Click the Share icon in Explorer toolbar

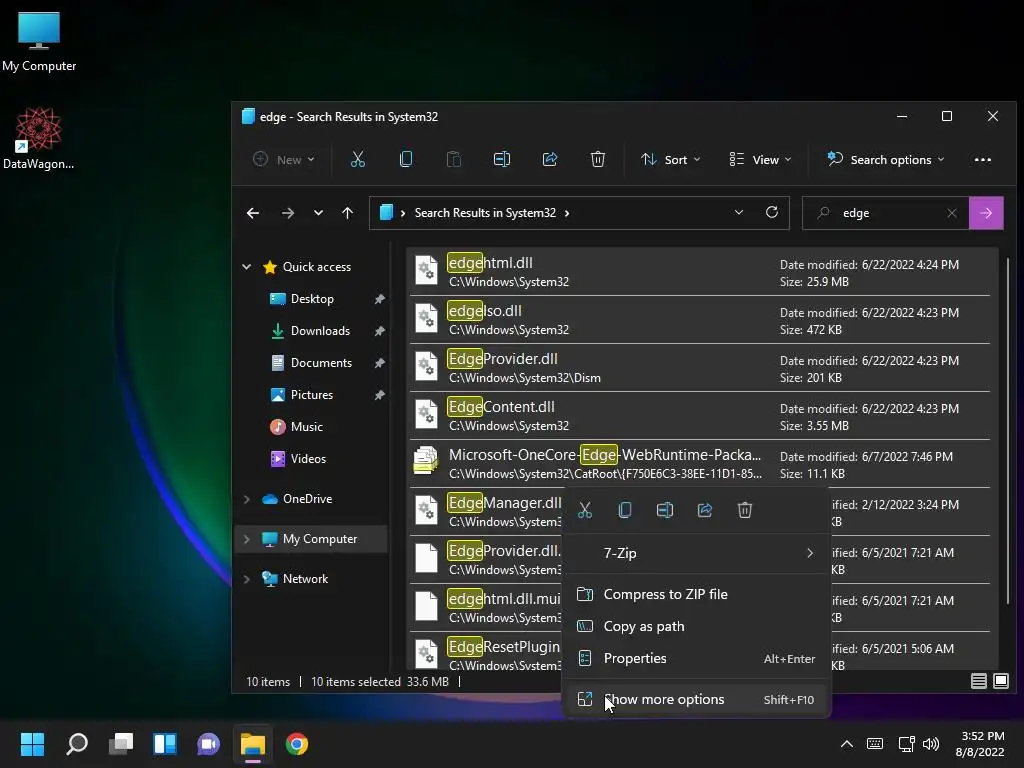click(550, 159)
